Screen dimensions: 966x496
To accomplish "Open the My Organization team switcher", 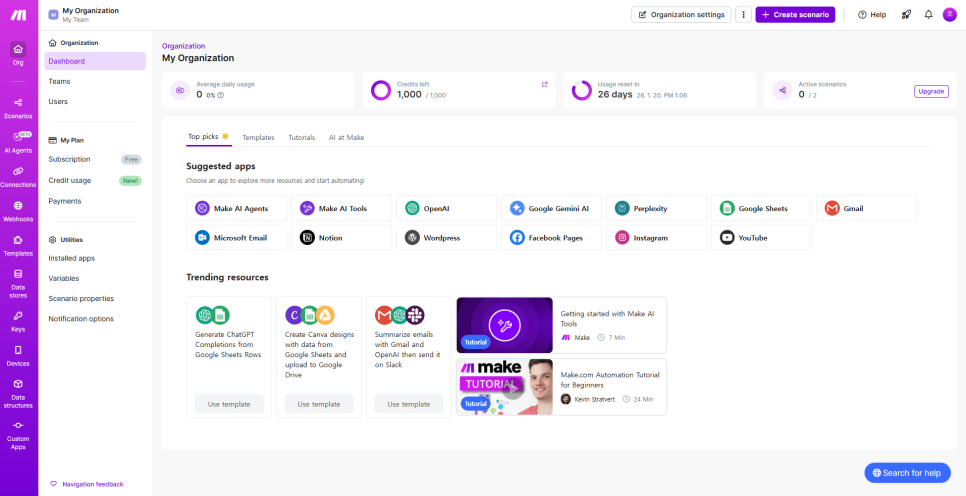I will (84, 15).
